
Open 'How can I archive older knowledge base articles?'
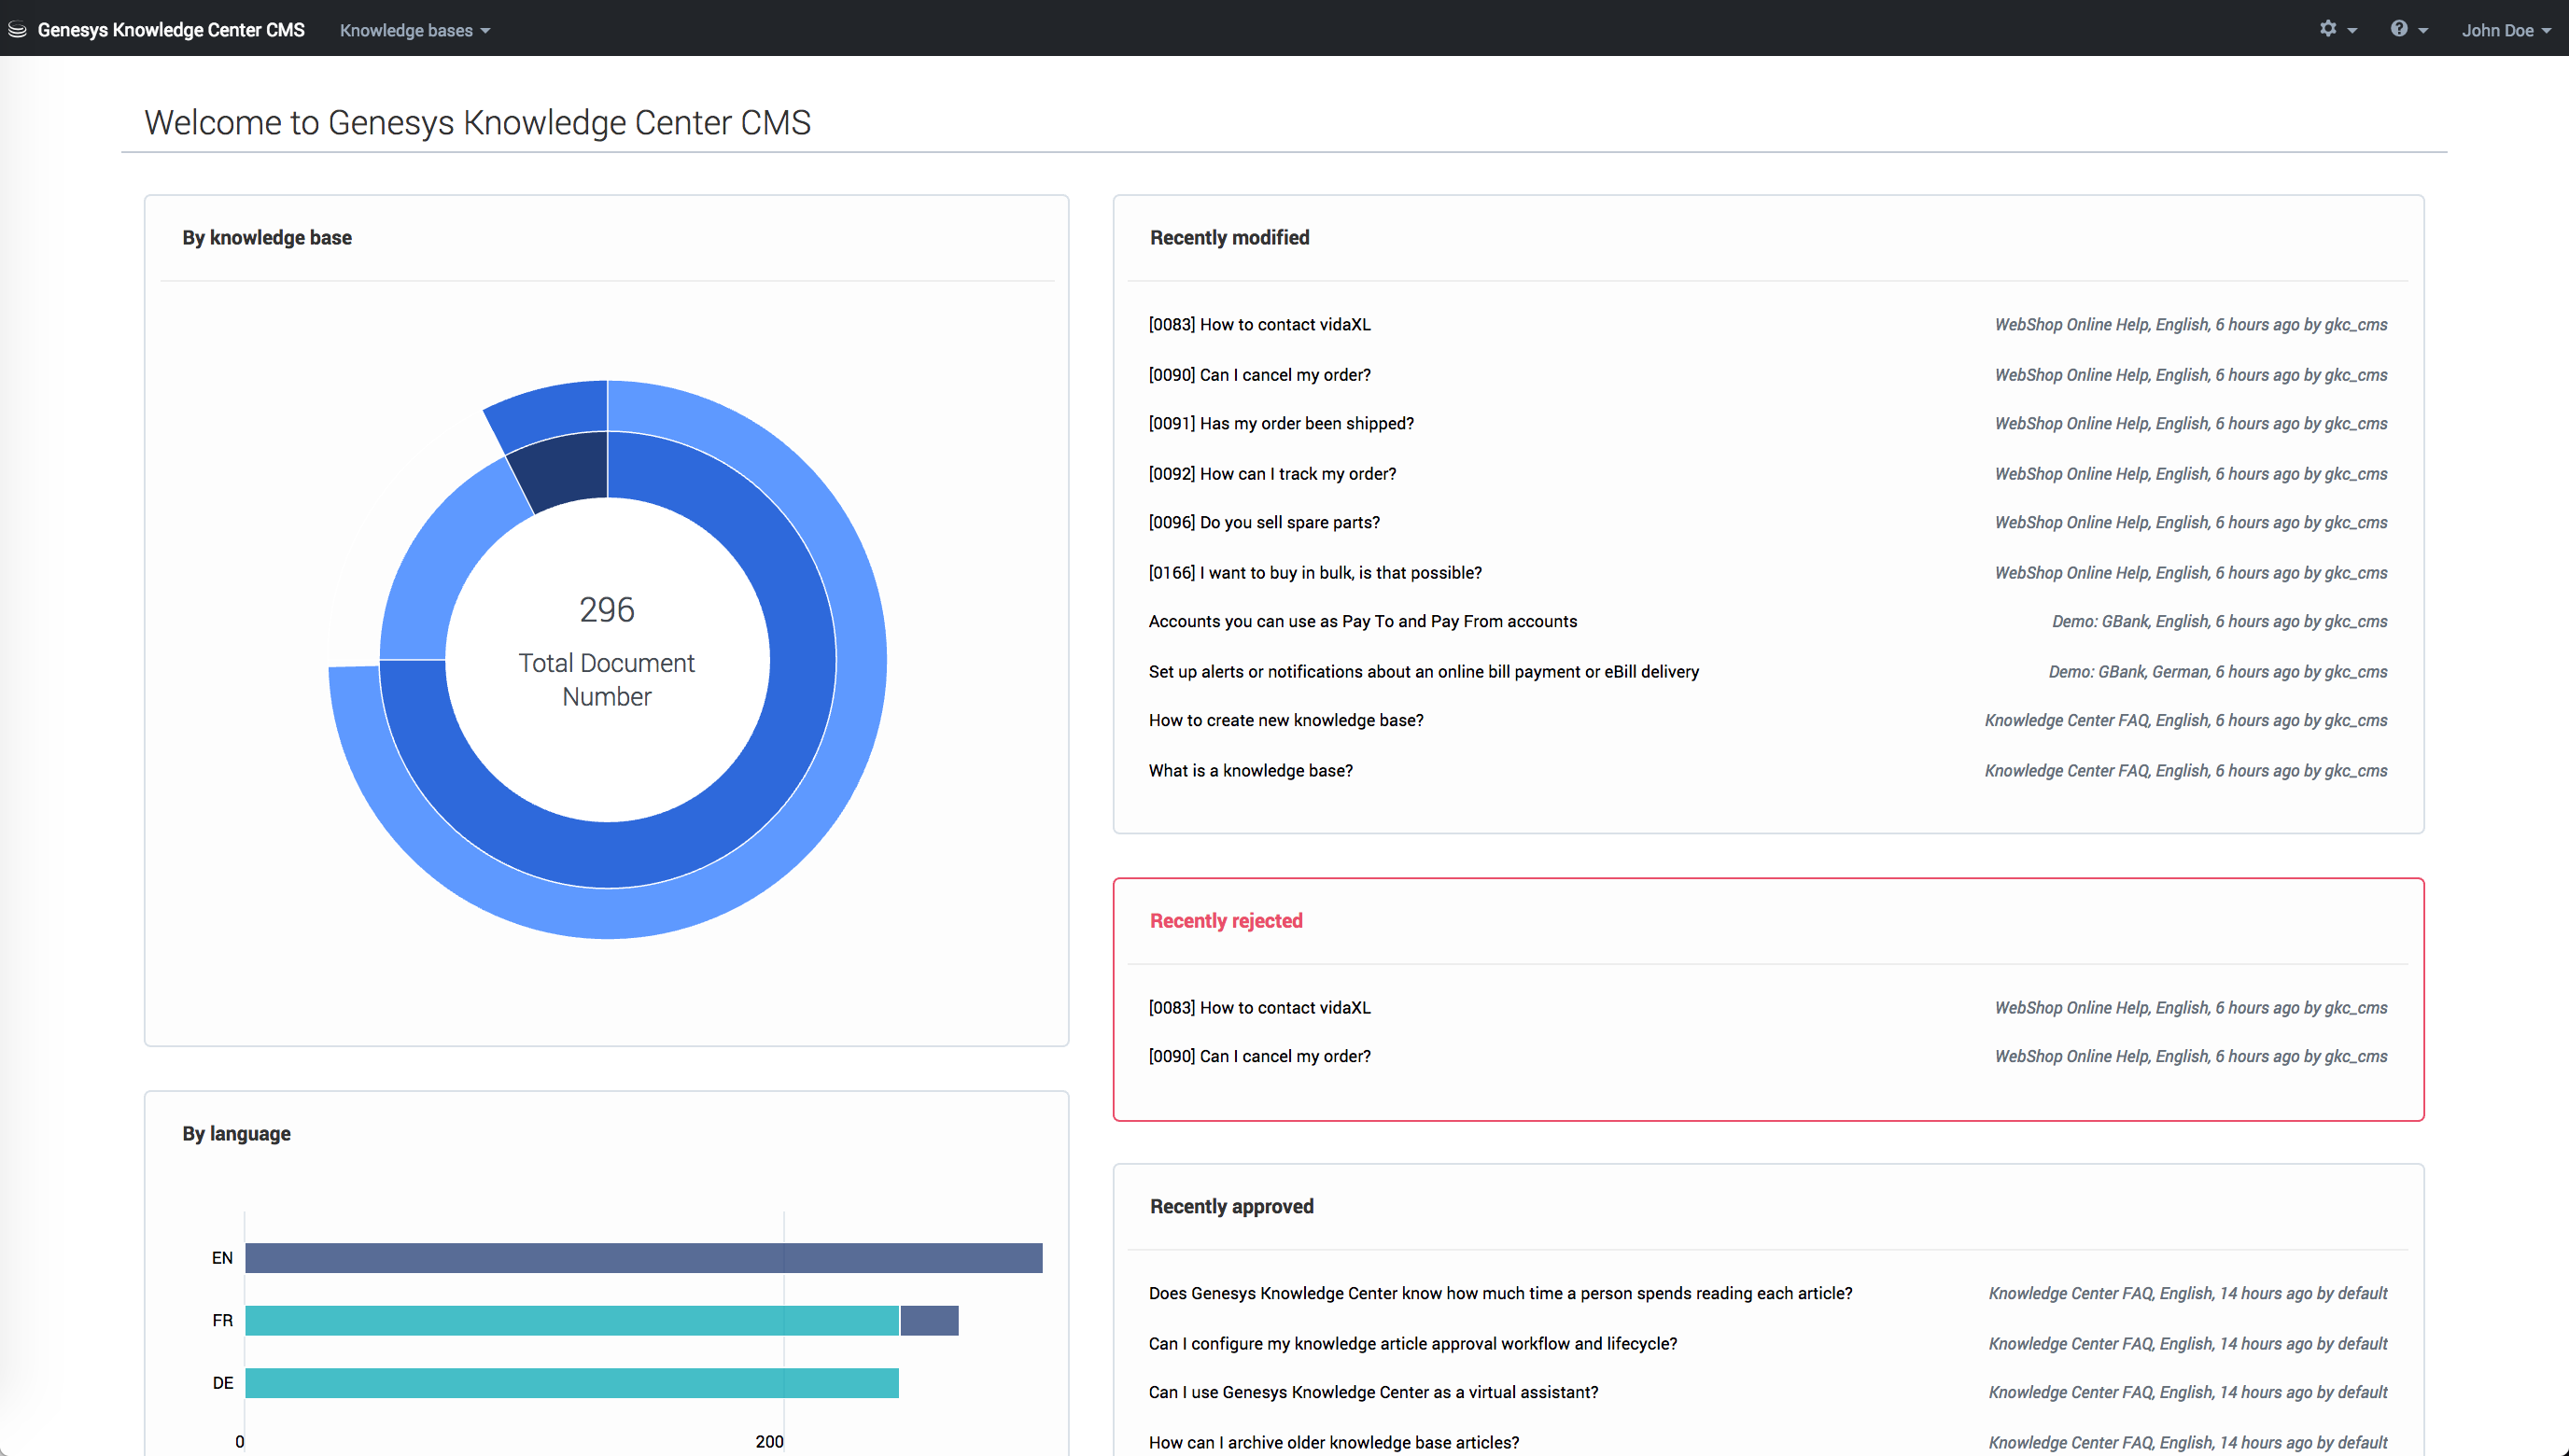click(x=1333, y=1442)
